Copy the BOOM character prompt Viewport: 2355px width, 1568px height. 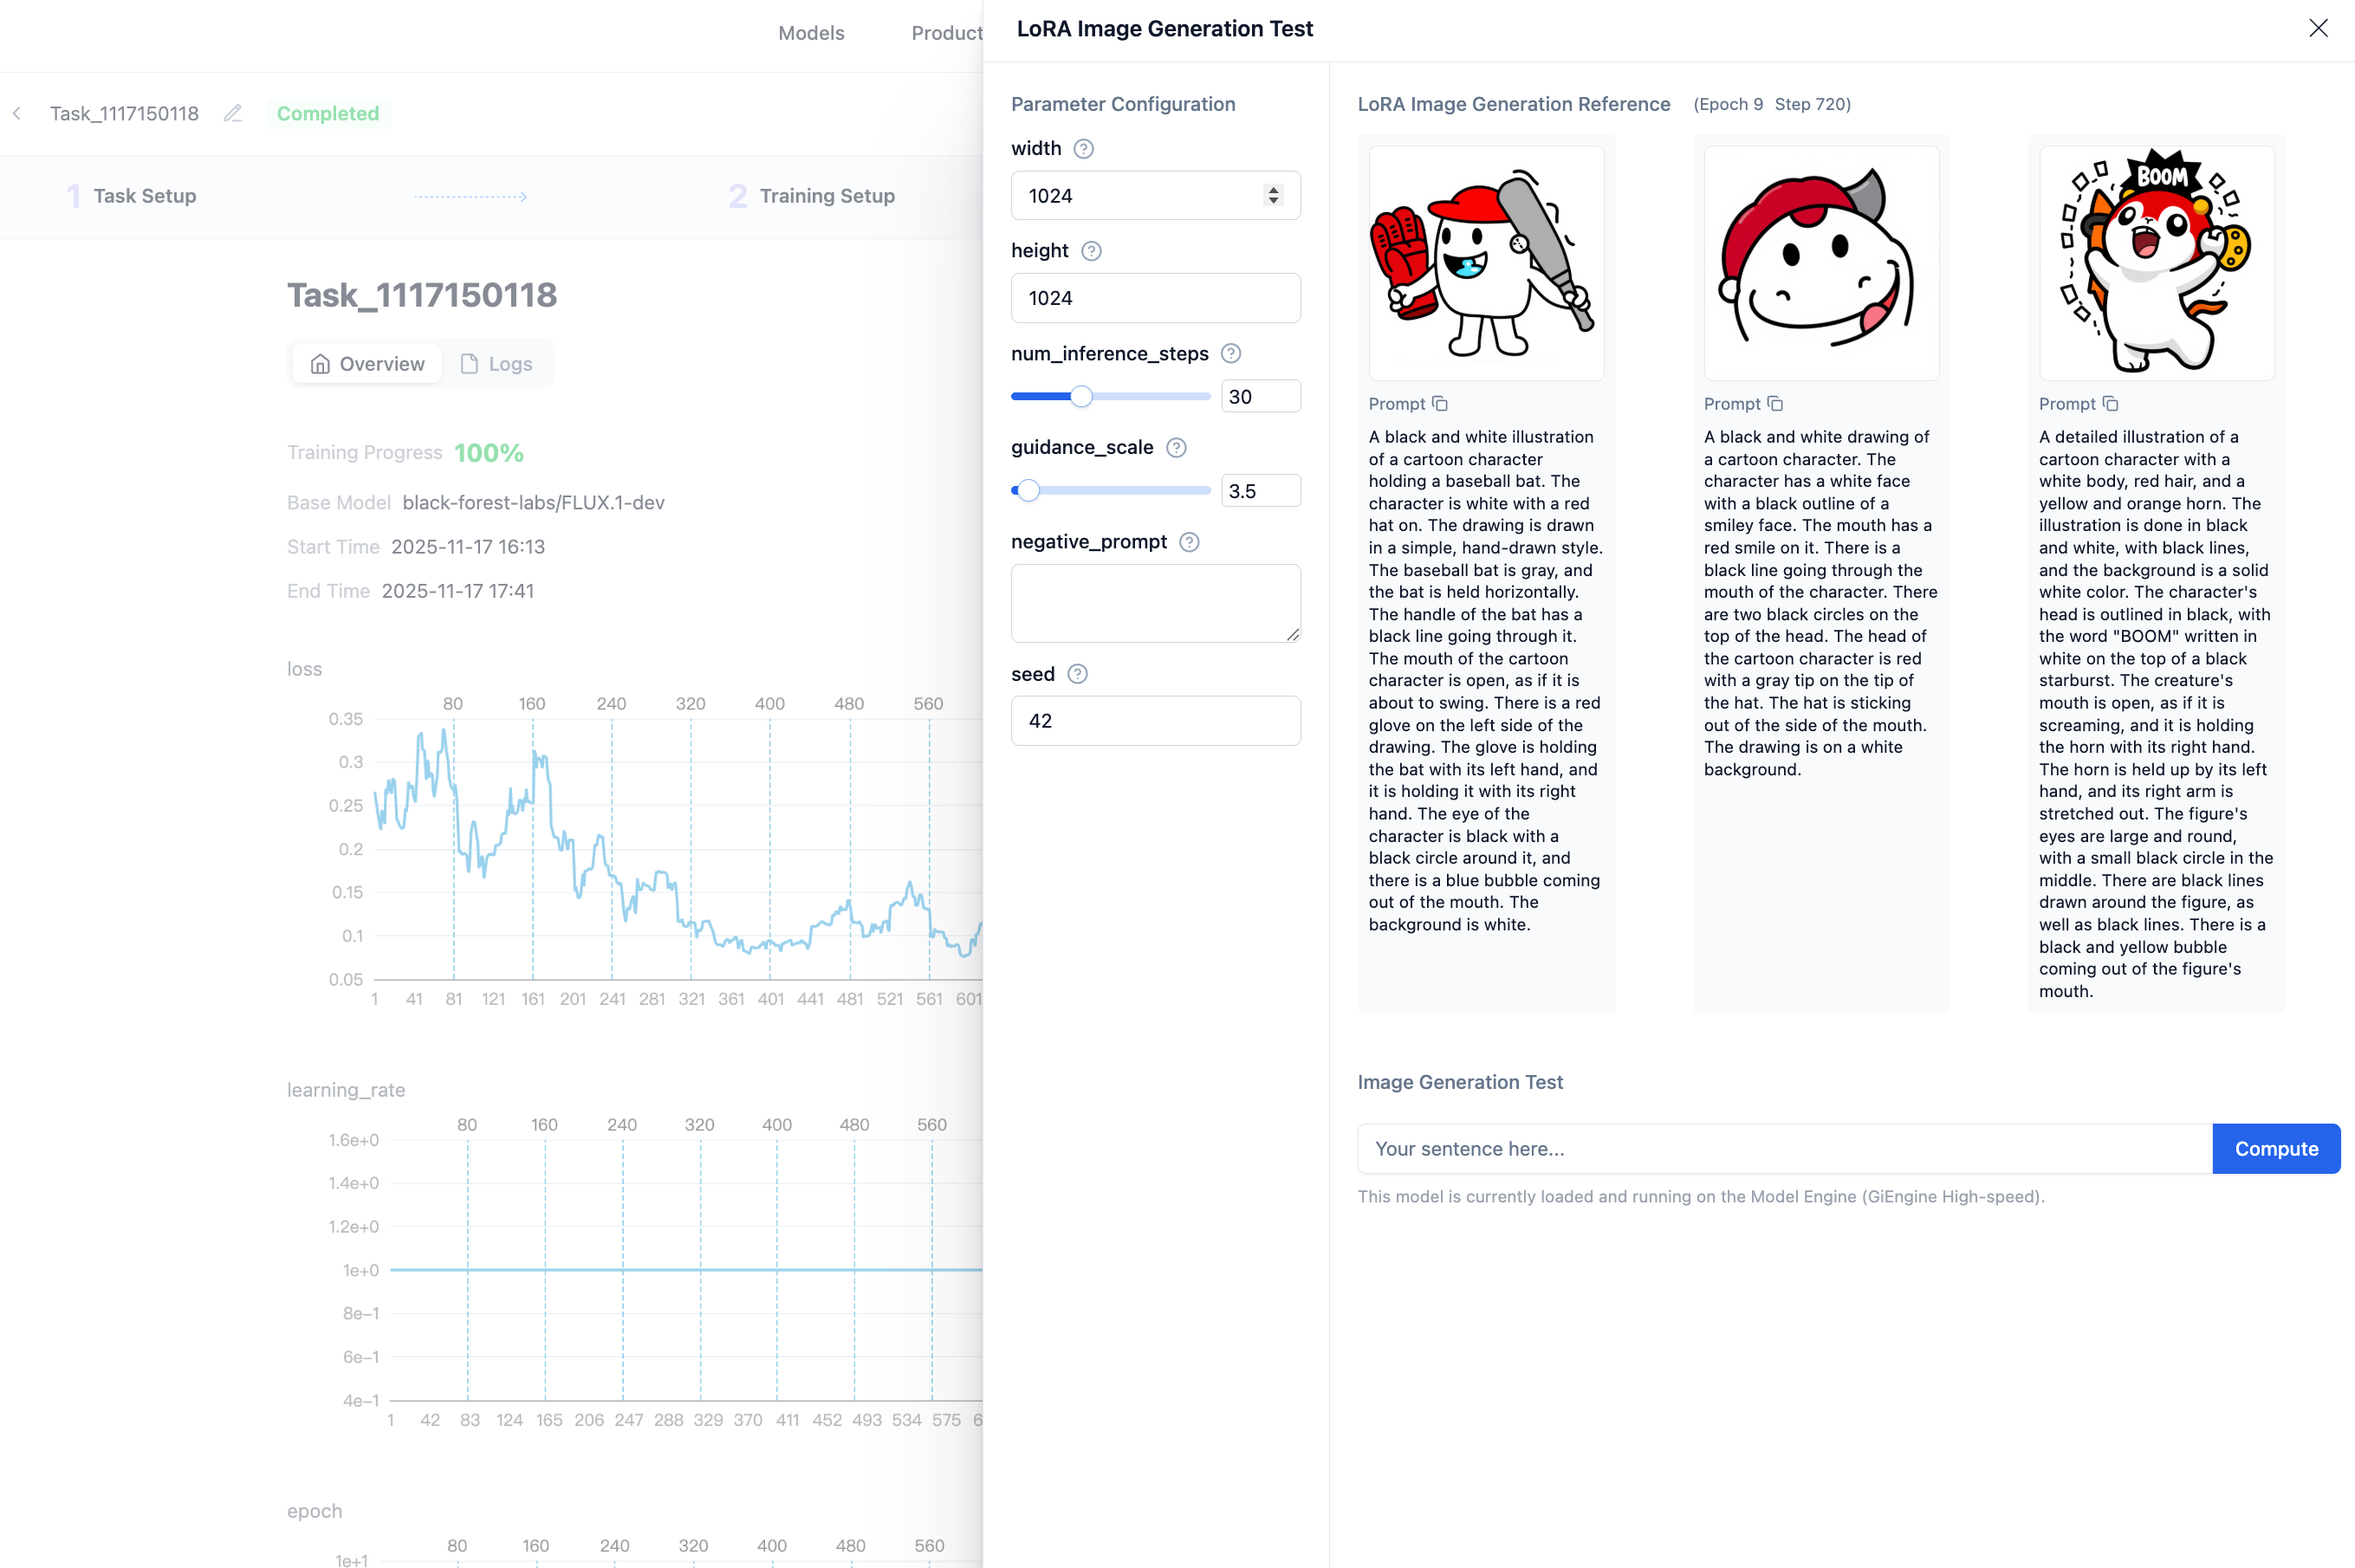click(x=2110, y=404)
